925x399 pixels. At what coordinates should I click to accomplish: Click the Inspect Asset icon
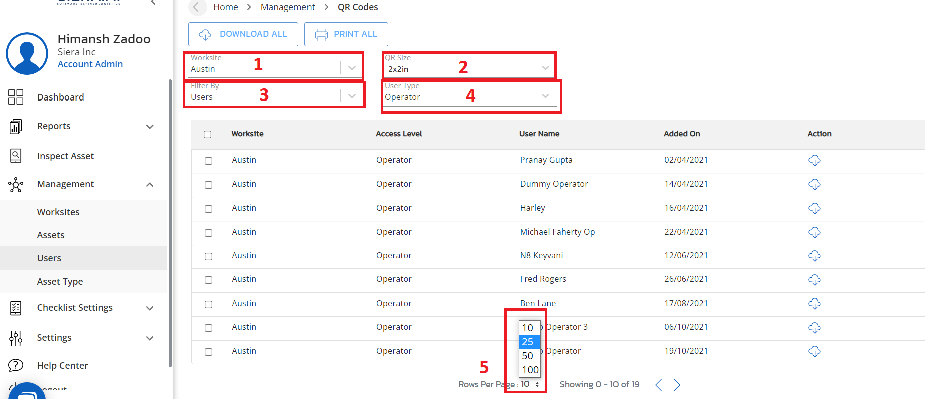click(16, 156)
